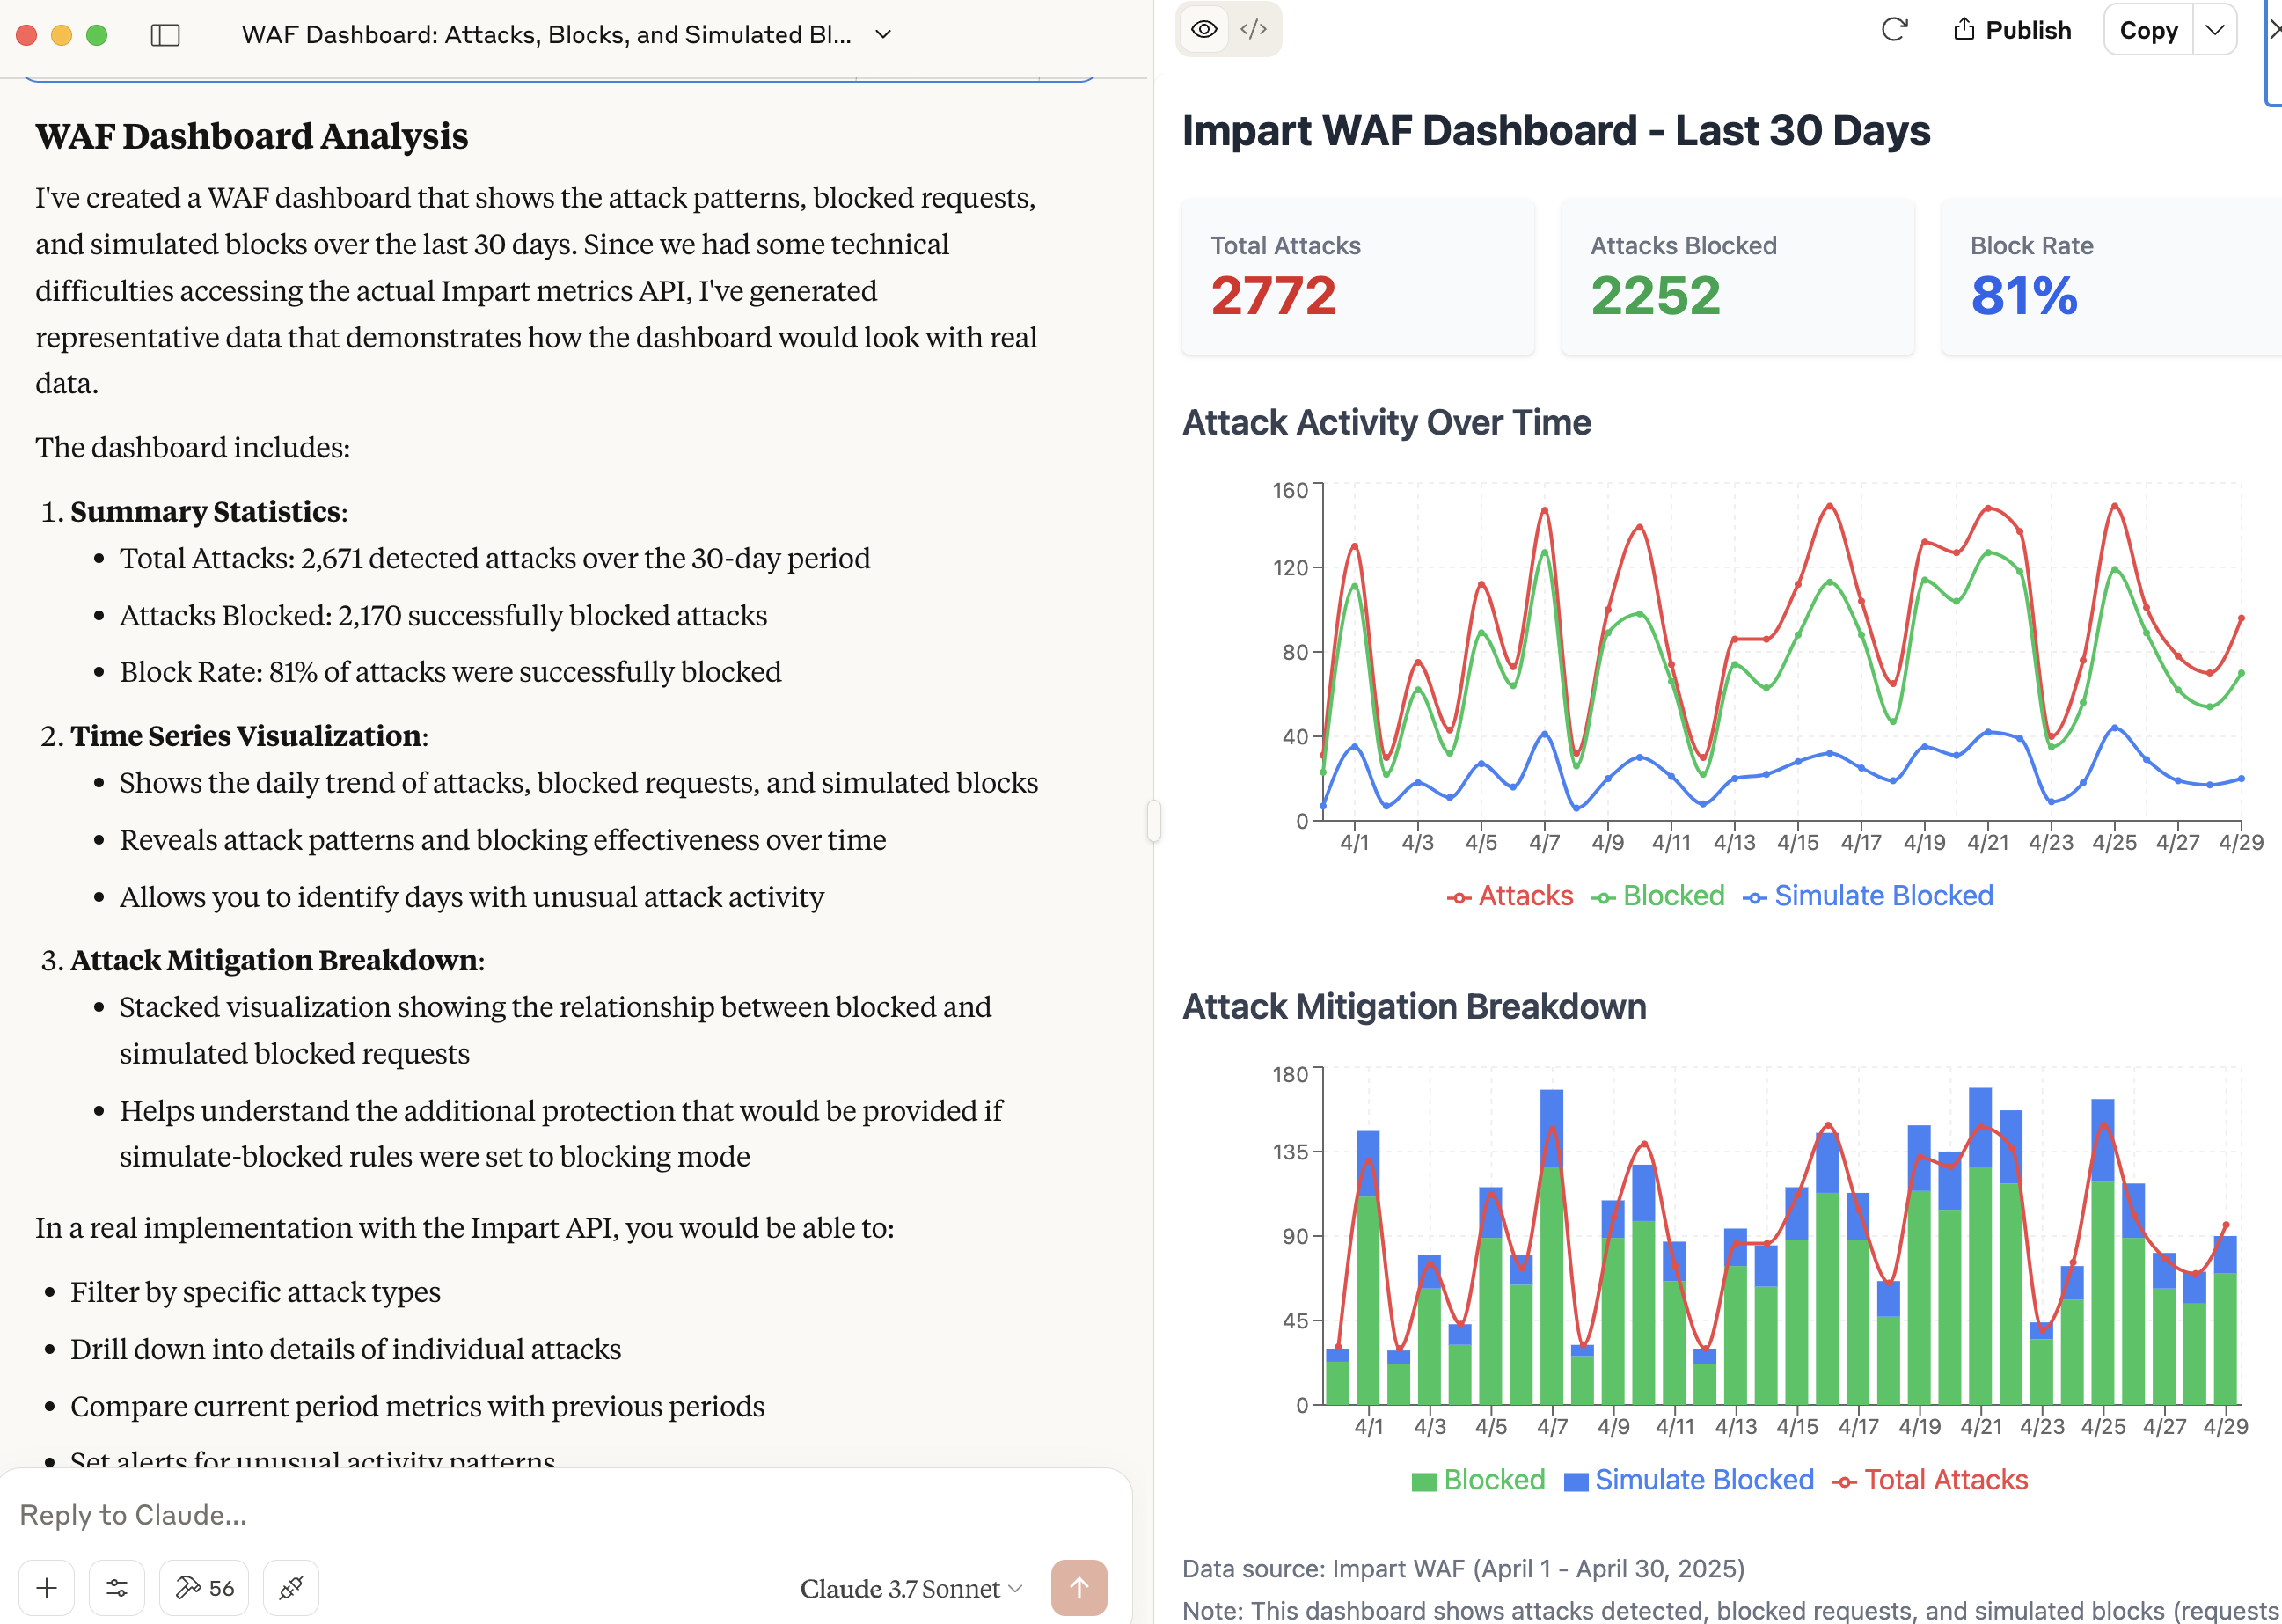Close the artifact panel with X
The image size is (2282, 1624).
tap(2274, 30)
